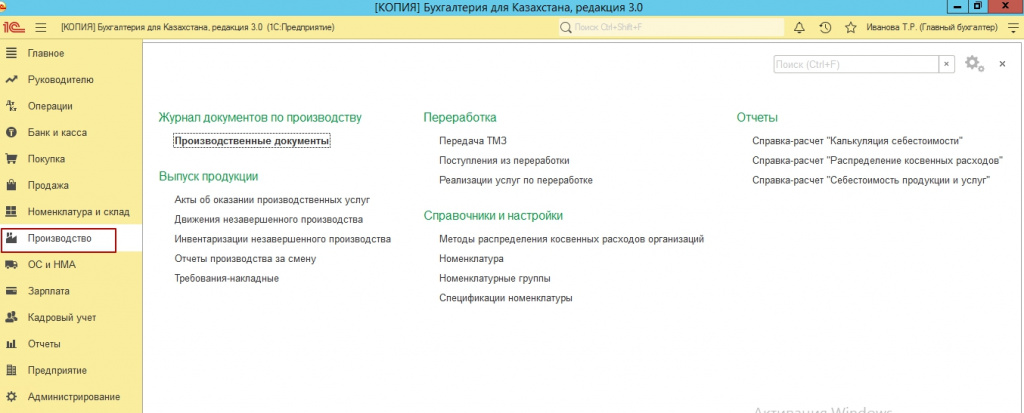This screenshot has width=1024, height=413.
Task: Open Реализации услуг по переработке
Action: pos(516,180)
